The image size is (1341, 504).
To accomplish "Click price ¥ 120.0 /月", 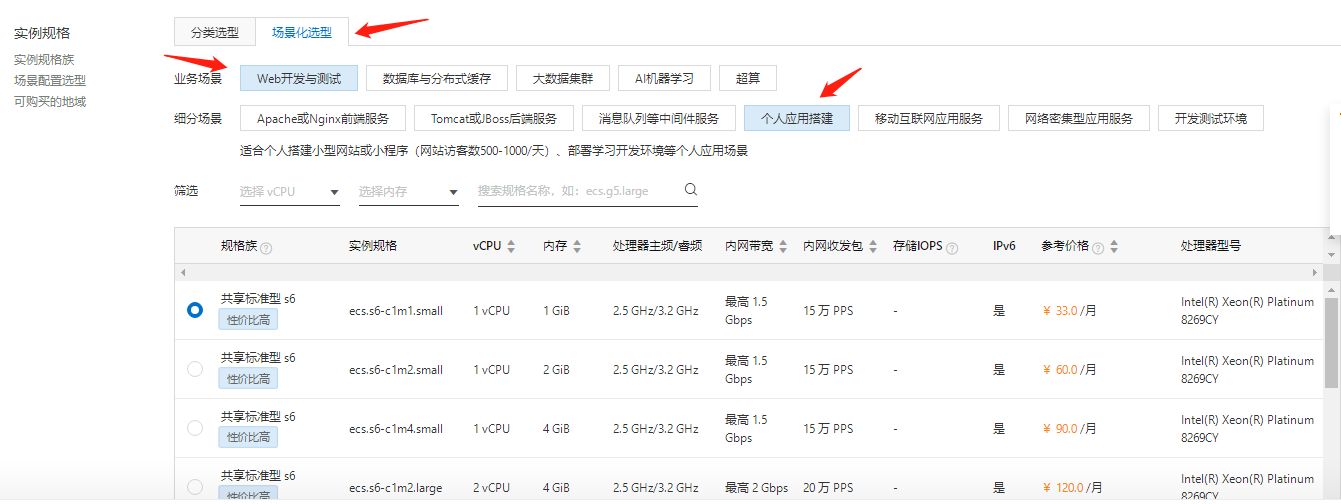I will click(x=1072, y=488).
